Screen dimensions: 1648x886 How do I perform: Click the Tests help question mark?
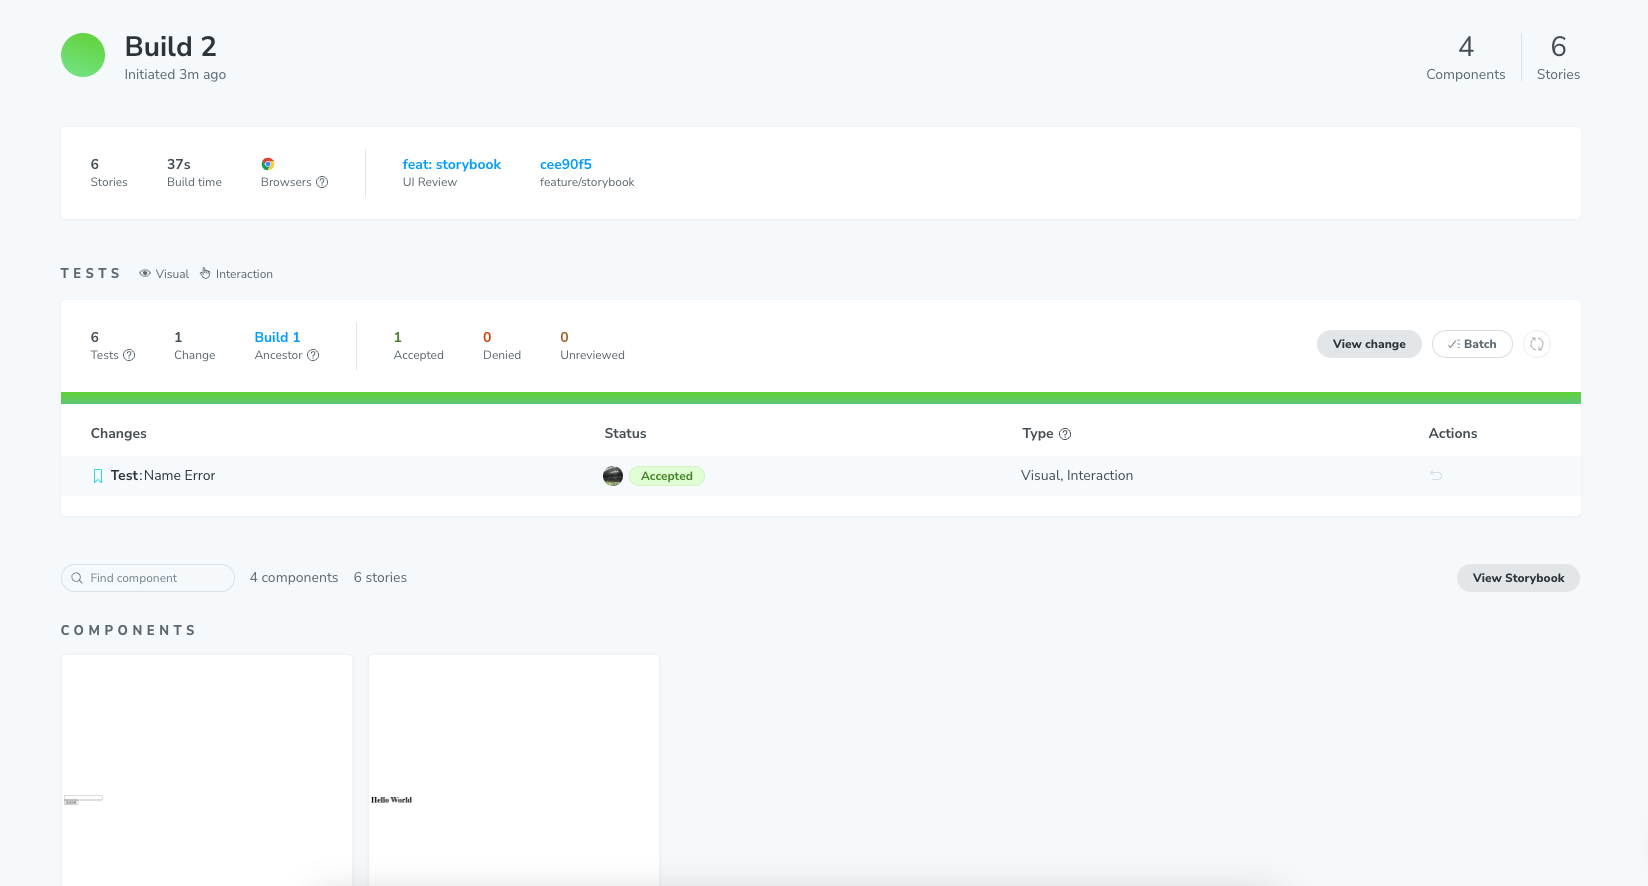click(129, 355)
